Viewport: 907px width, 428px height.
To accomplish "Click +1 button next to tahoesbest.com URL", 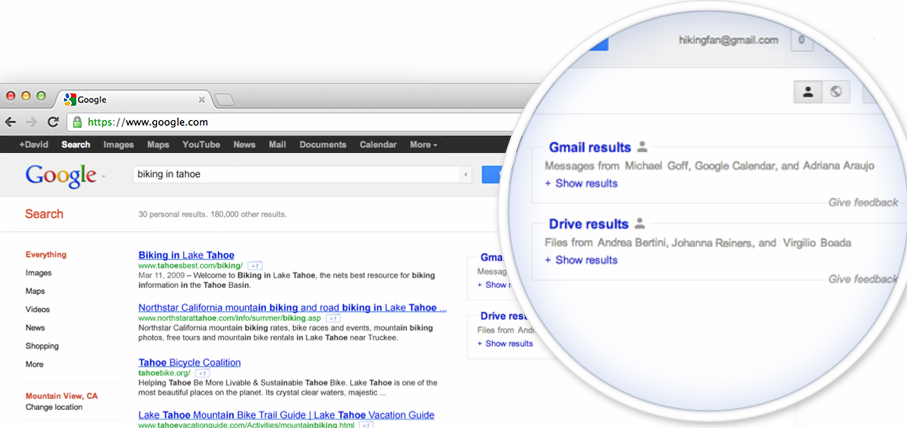I will point(255,265).
